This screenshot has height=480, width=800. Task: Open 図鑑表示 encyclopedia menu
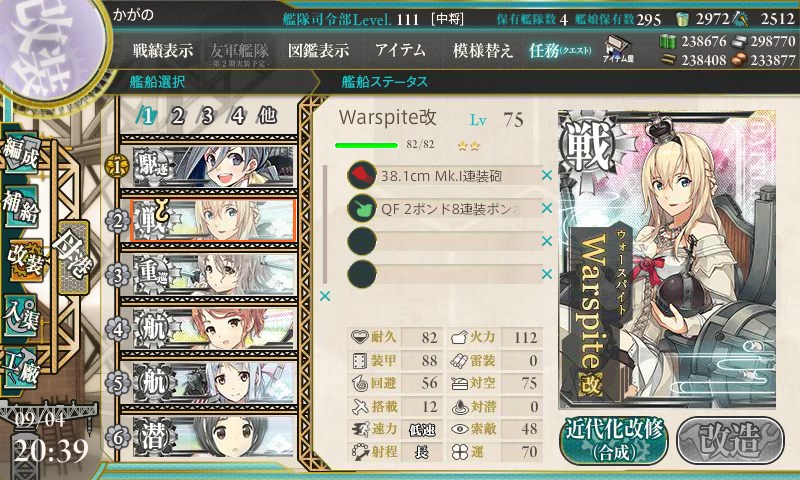[318, 50]
